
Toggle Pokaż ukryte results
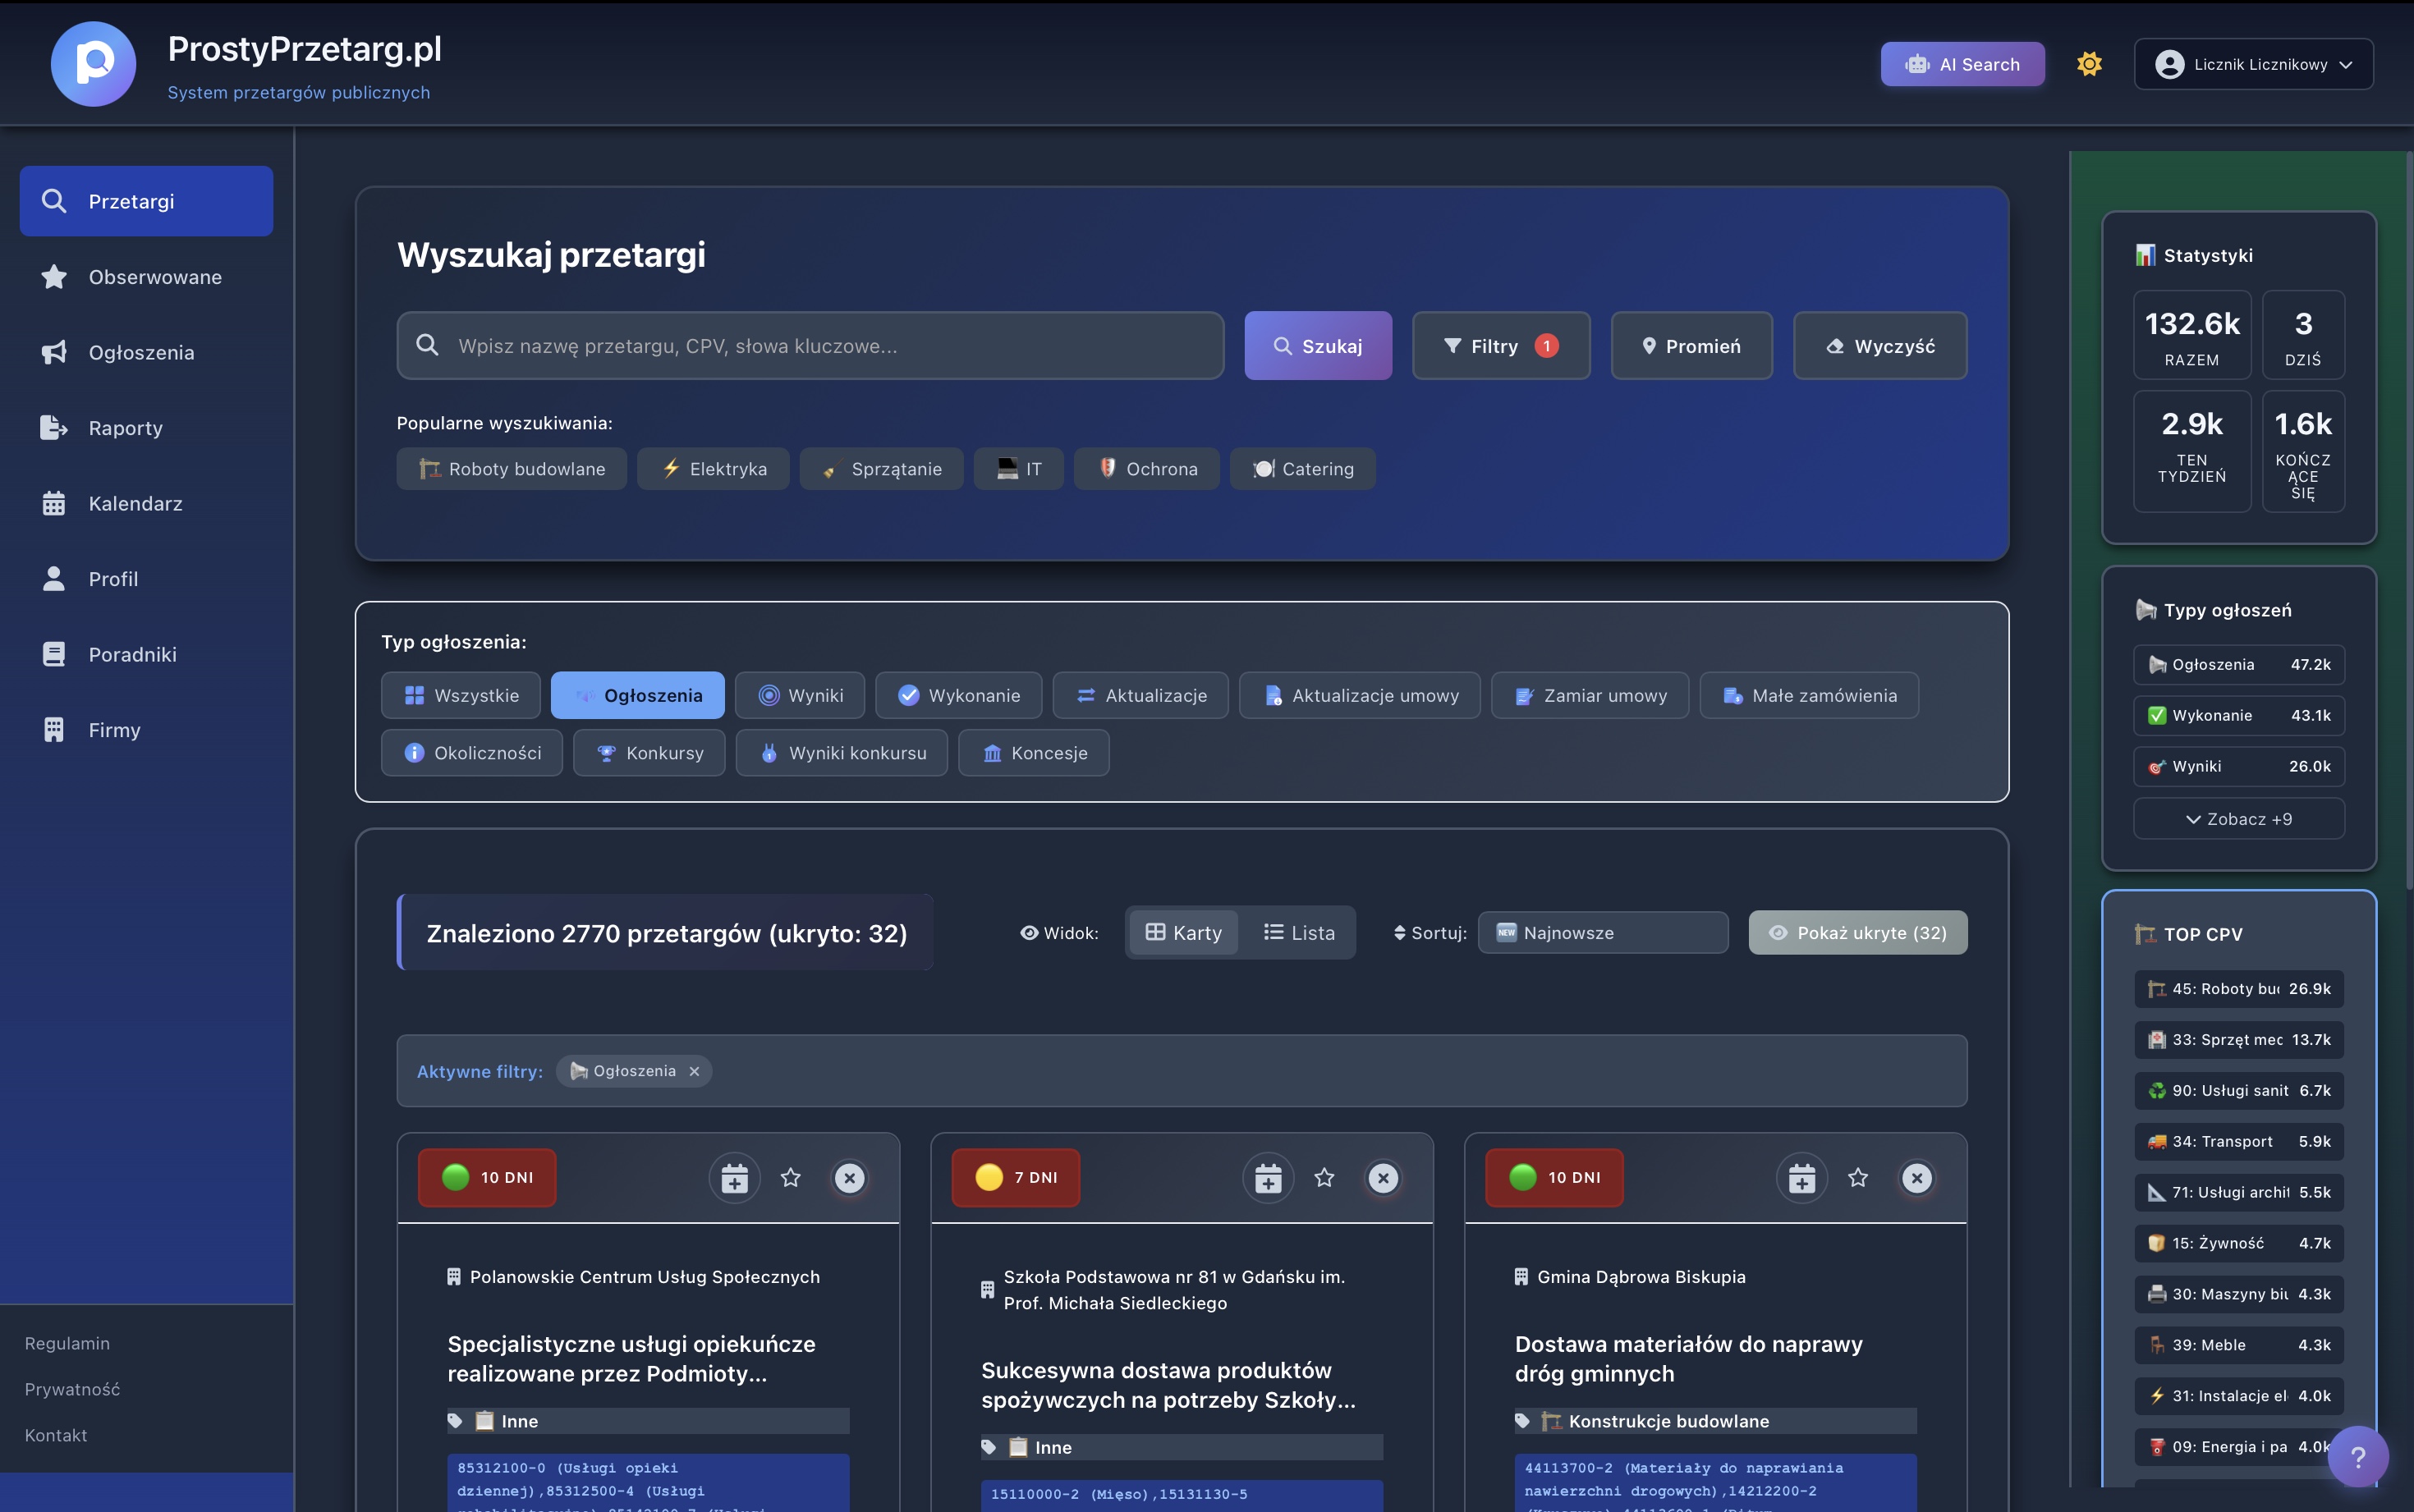coord(1857,932)
